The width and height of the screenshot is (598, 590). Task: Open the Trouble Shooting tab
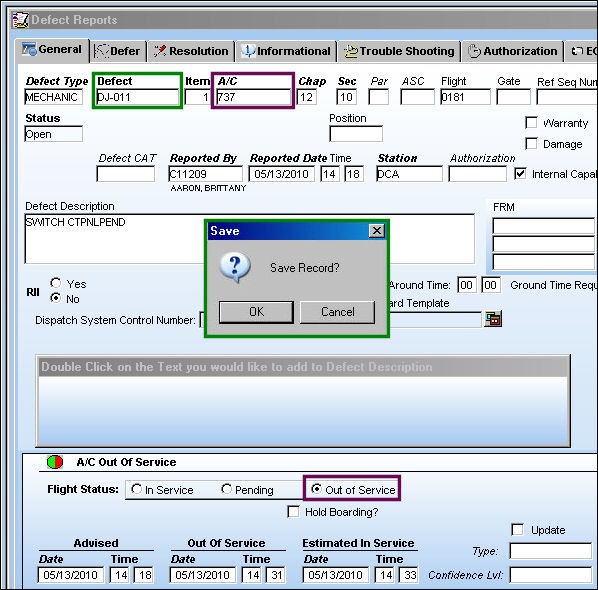coord(399,51)
